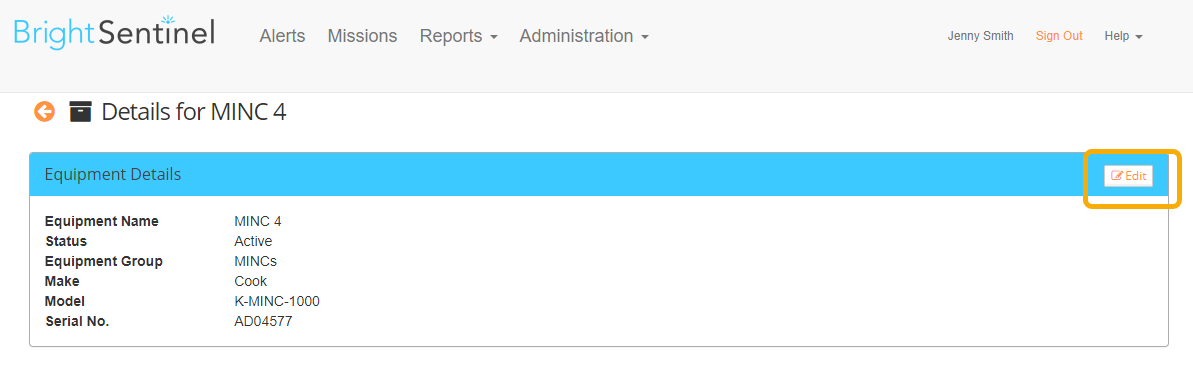Screen dimensions: 1193x375
Task: Click the BrightSentinel logo
Action: (x=114, y=33)
